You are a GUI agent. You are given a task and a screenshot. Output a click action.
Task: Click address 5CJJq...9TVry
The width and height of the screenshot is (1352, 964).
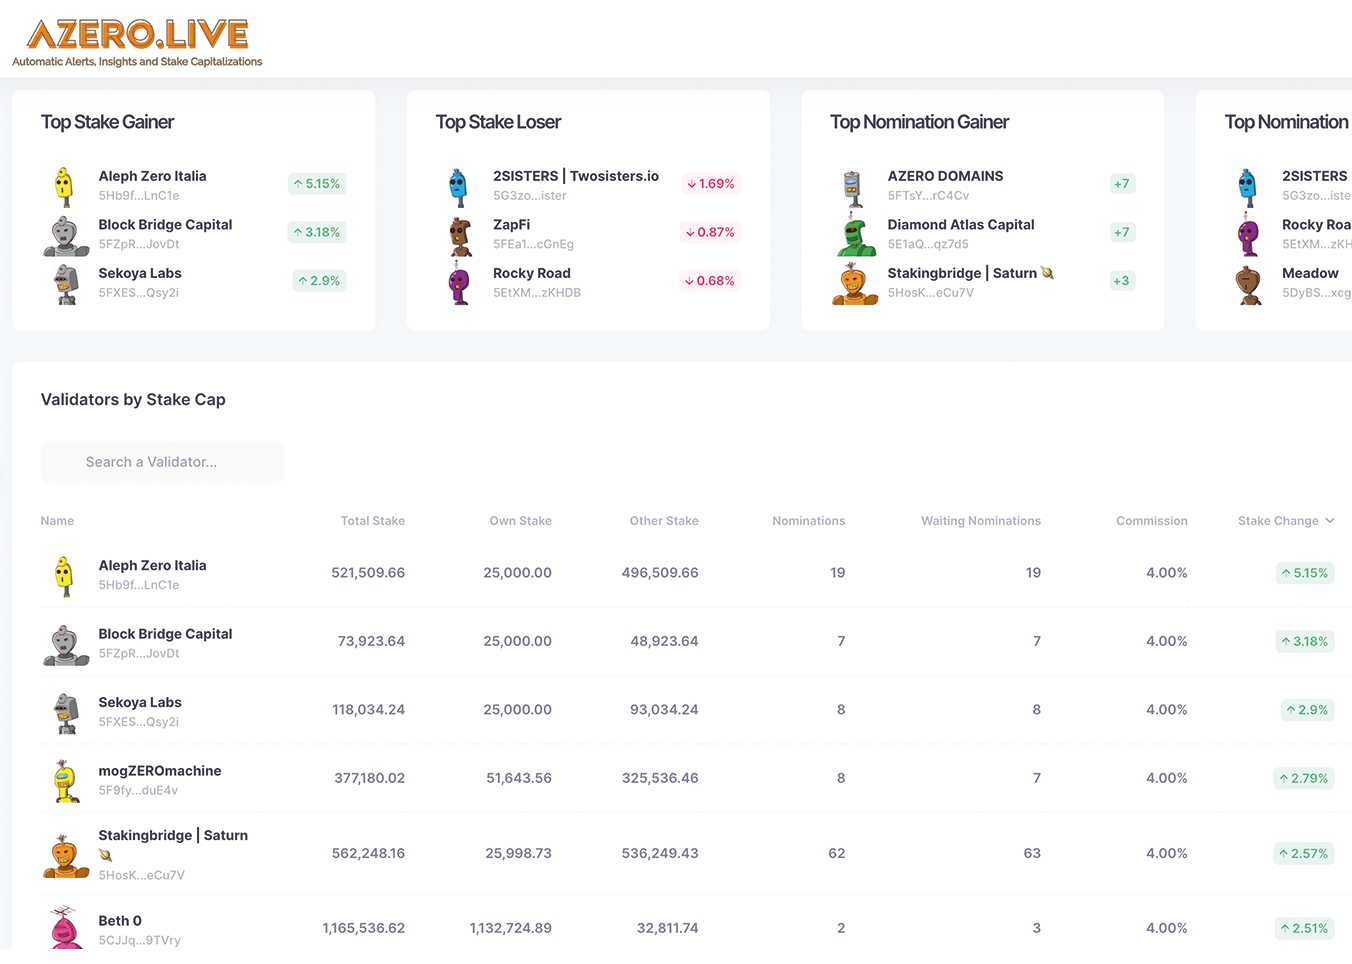(x=139, y=940)
